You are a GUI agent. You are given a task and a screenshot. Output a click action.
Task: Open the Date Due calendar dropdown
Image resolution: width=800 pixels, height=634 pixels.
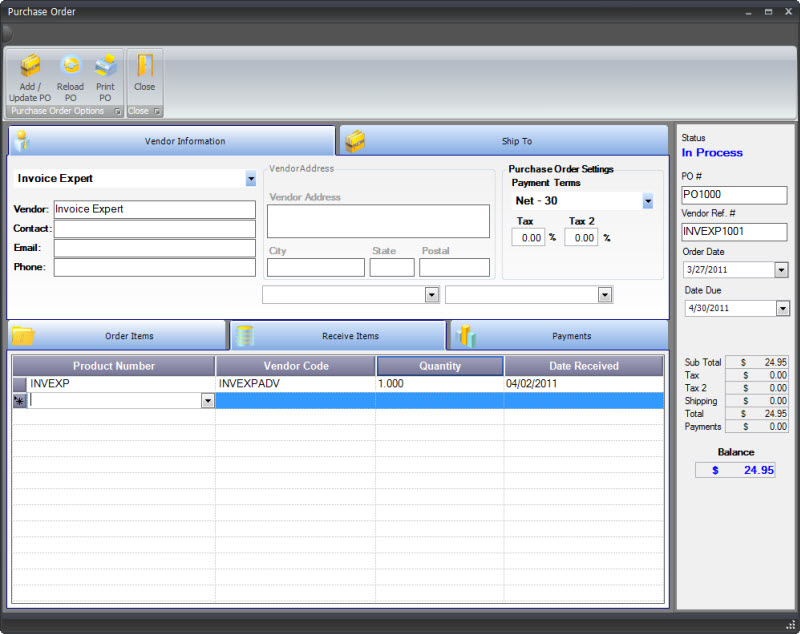tap(782, 308)
